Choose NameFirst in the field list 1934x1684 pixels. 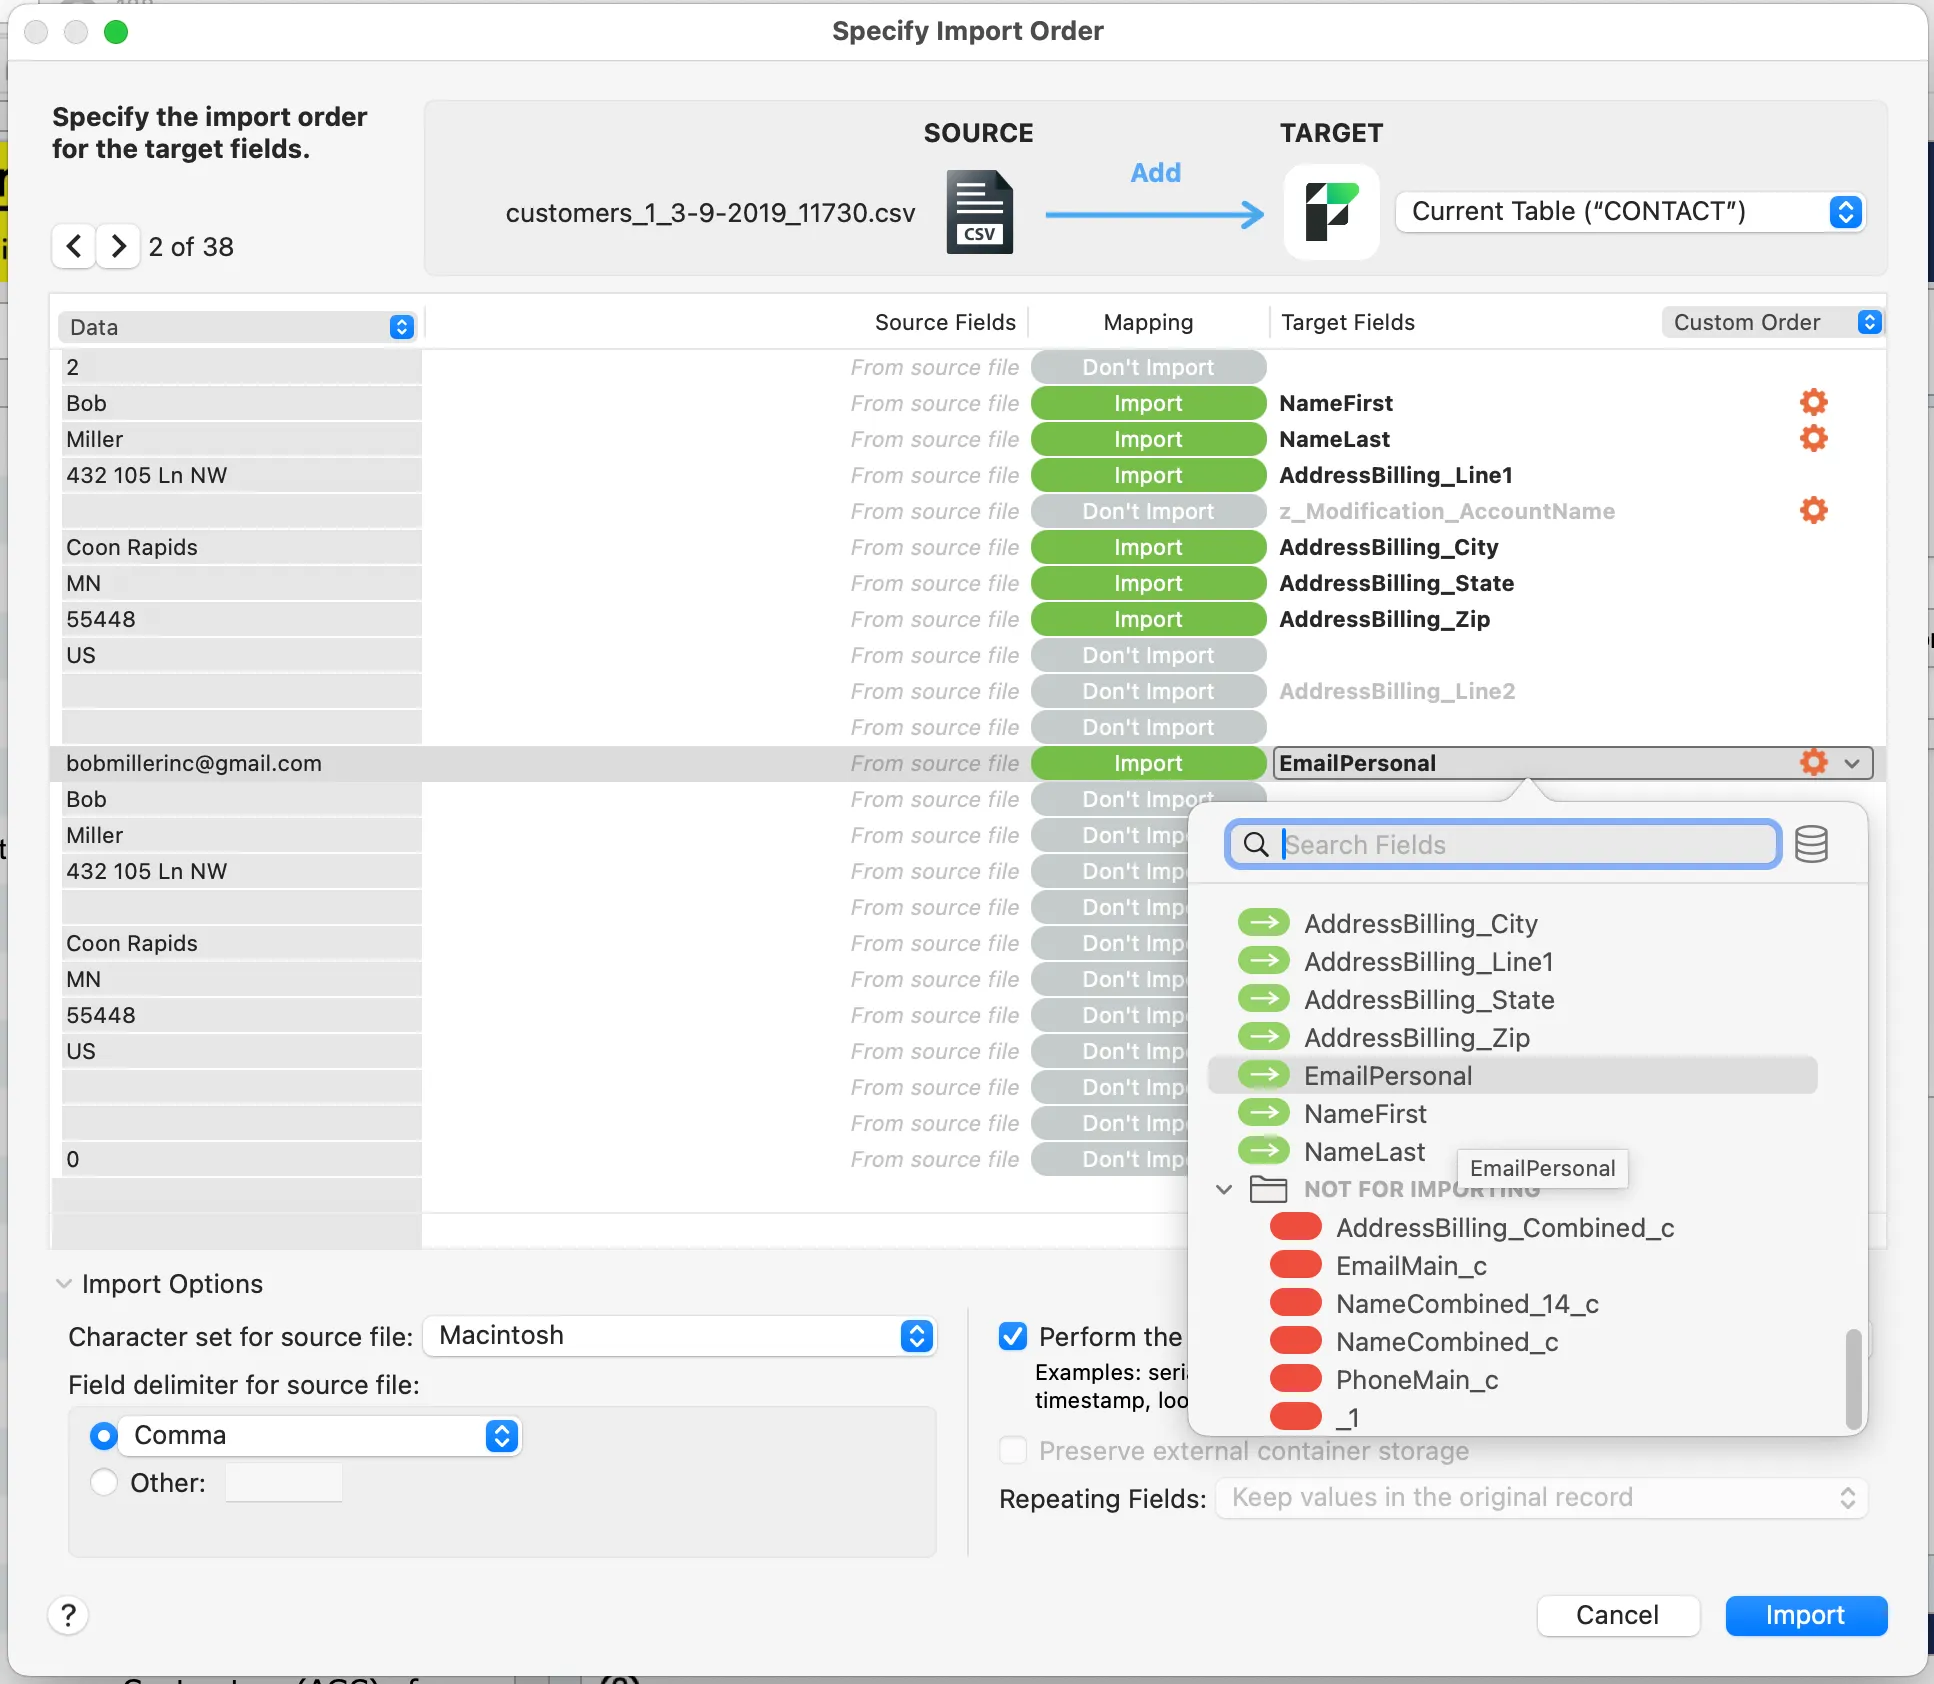click(x=1364, y=1114)
